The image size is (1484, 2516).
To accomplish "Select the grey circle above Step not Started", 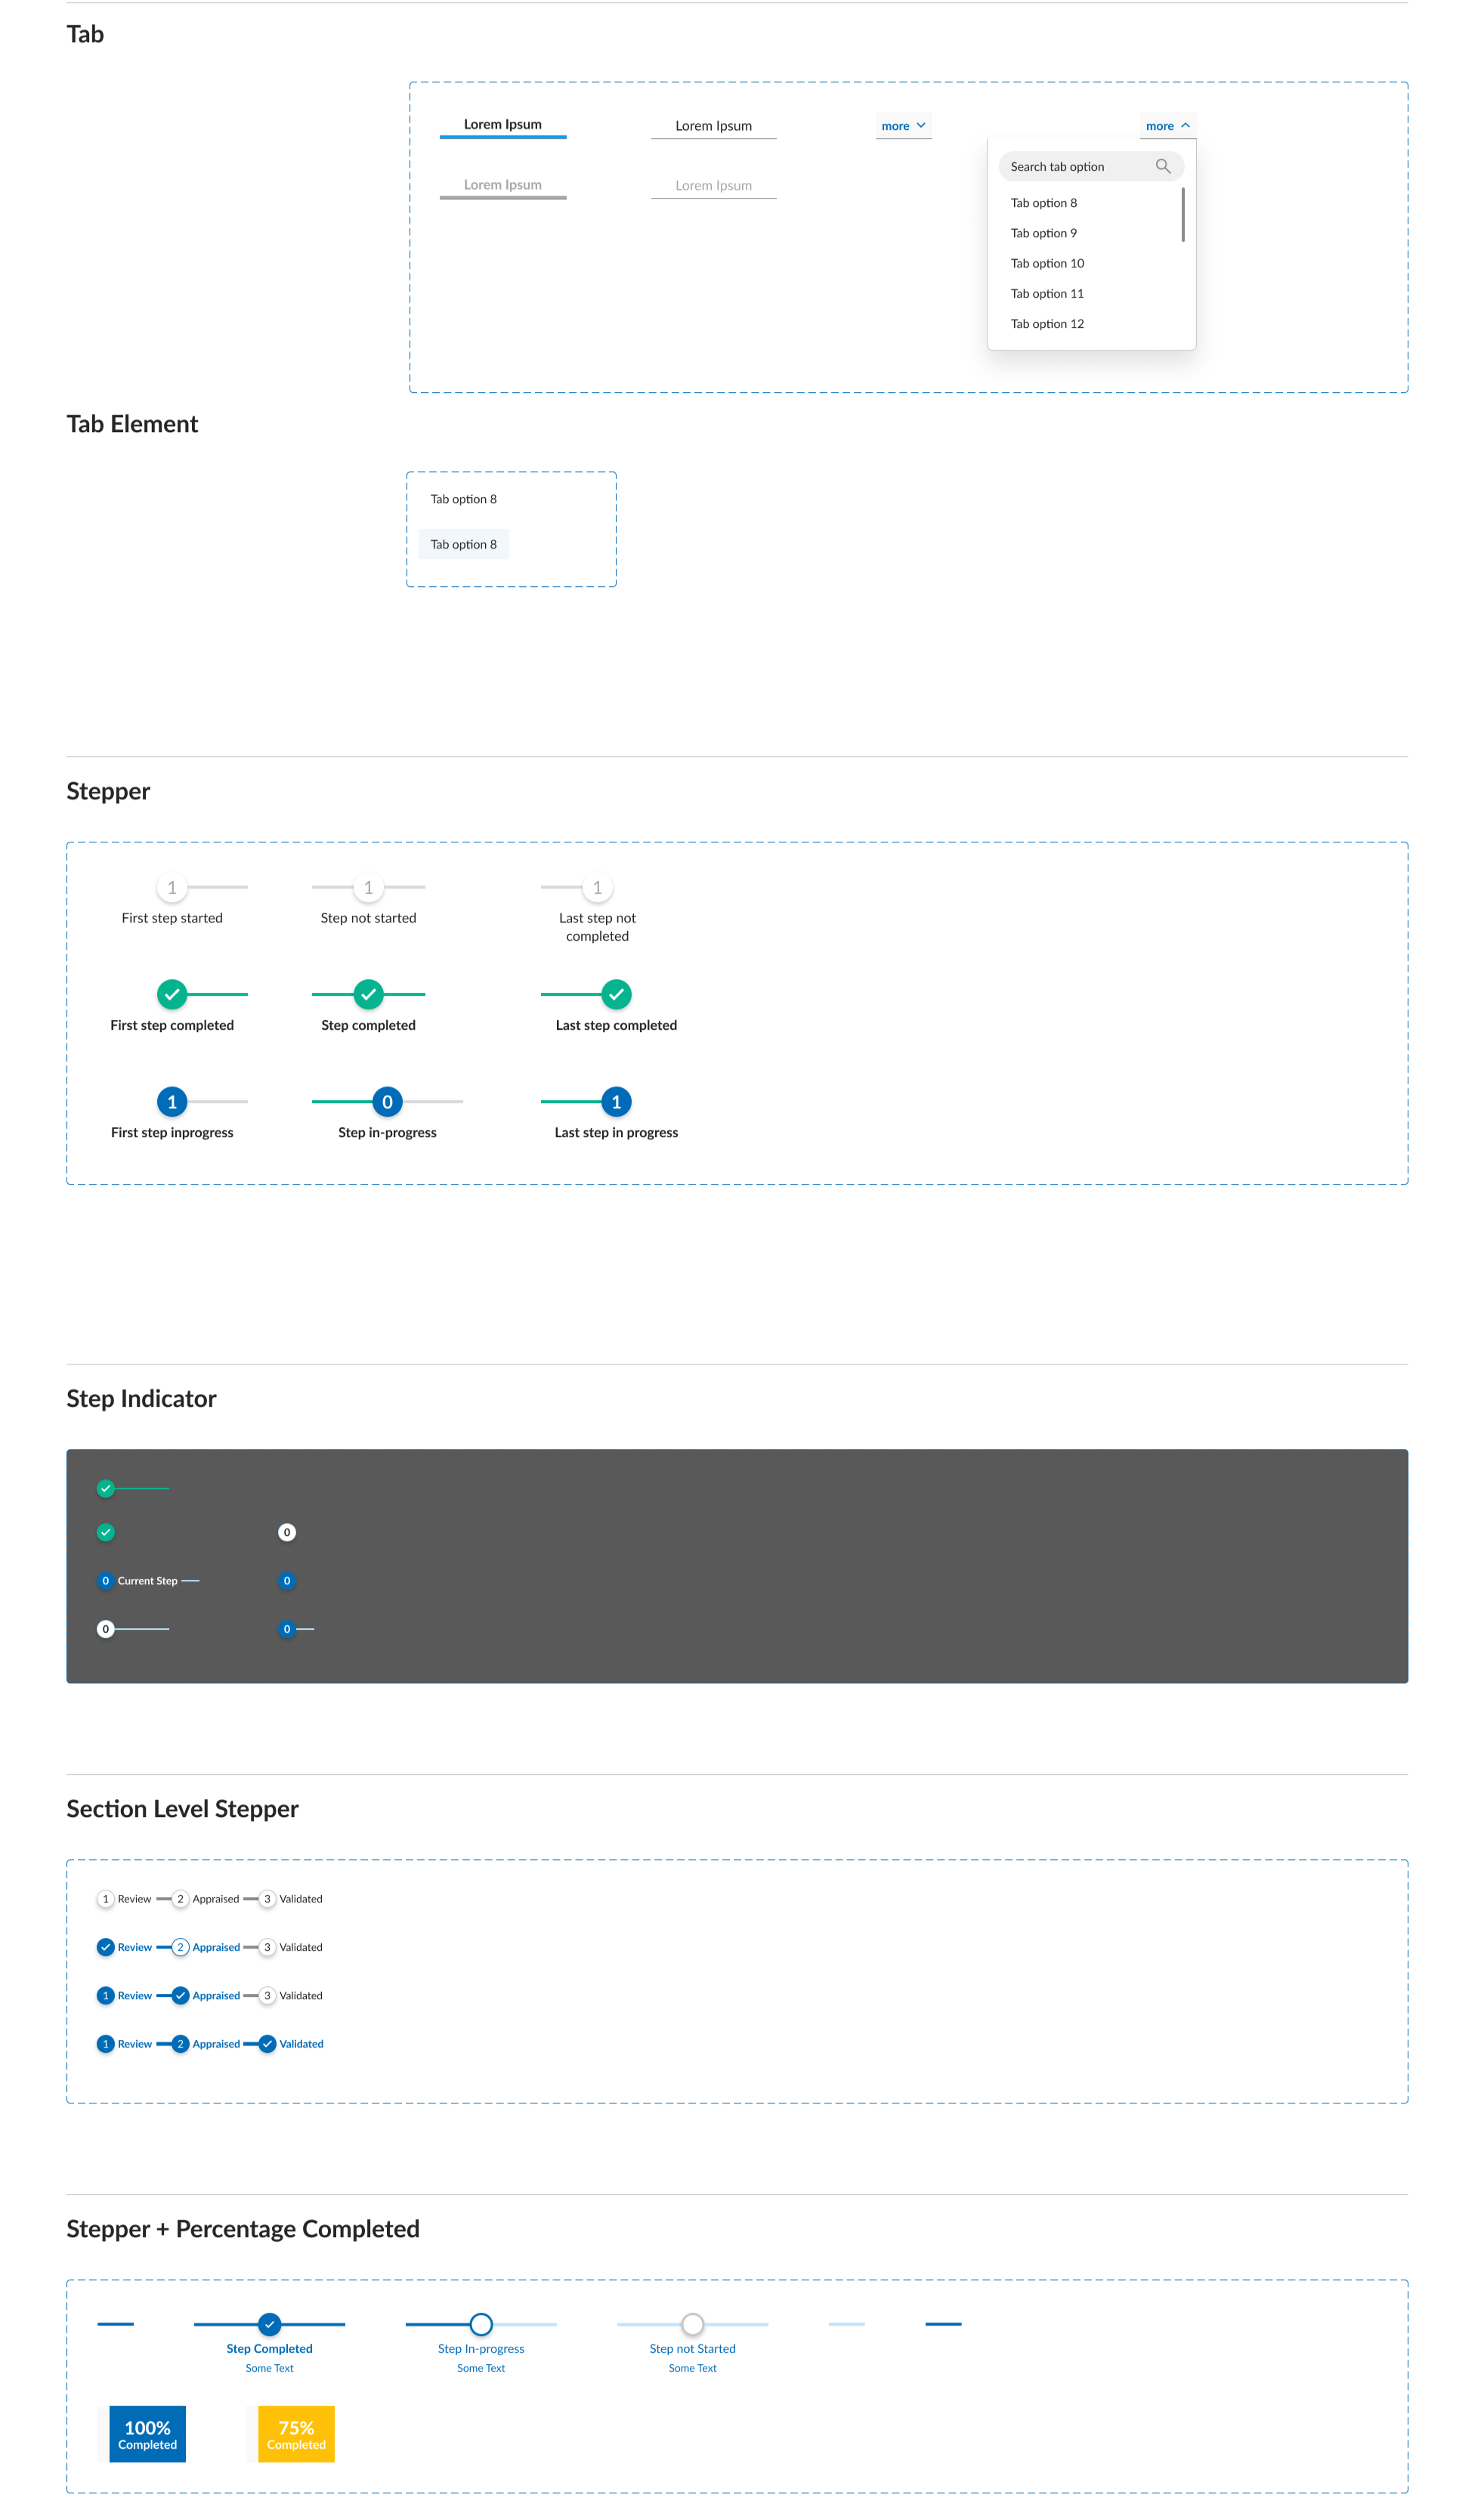I will [692, 2324].
